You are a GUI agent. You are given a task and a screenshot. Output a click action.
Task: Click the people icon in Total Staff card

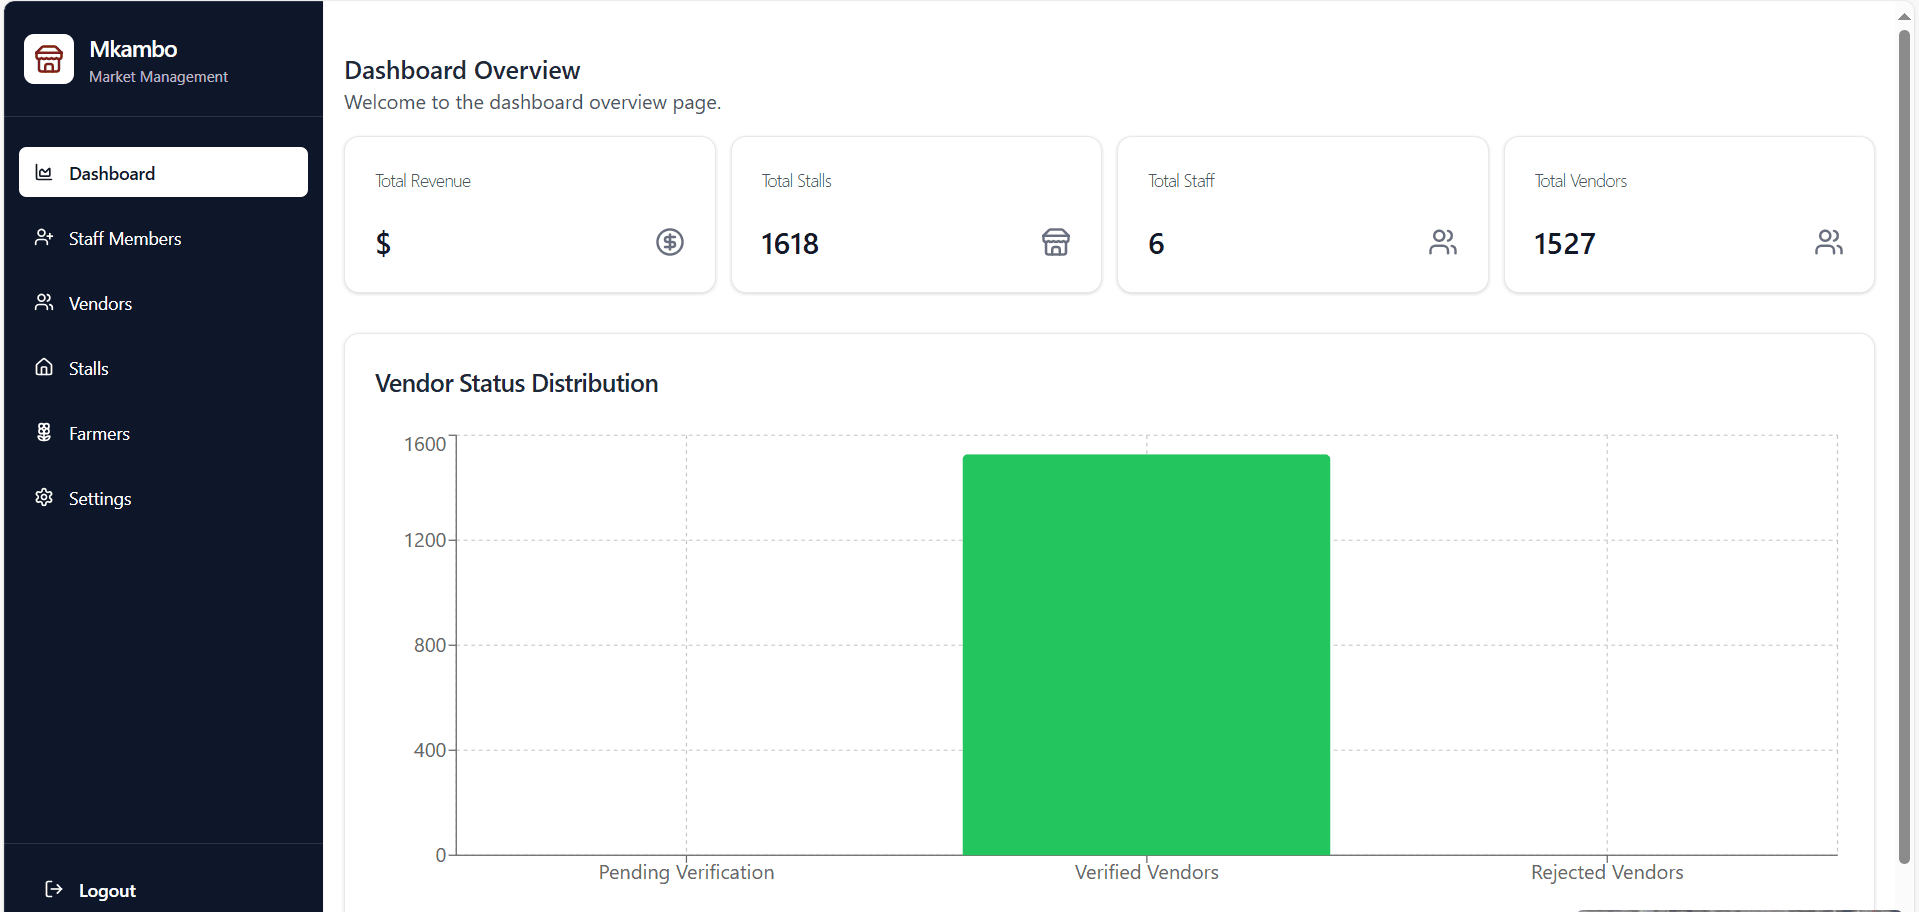[1442, 242]
